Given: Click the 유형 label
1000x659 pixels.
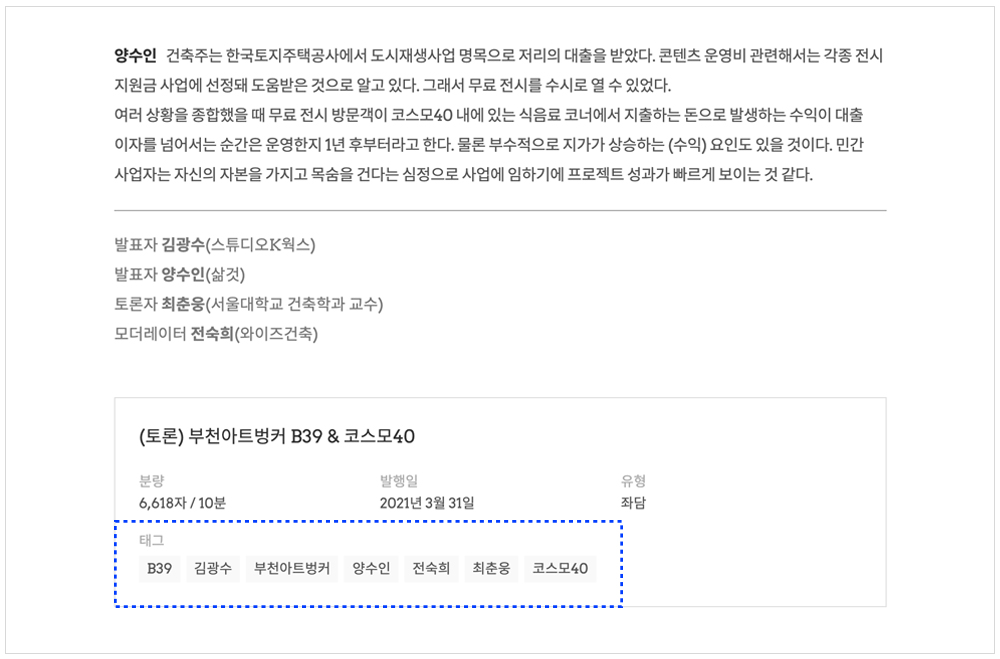Looking at the screenshot, I should pyautogui.click(x=633, y=481).
